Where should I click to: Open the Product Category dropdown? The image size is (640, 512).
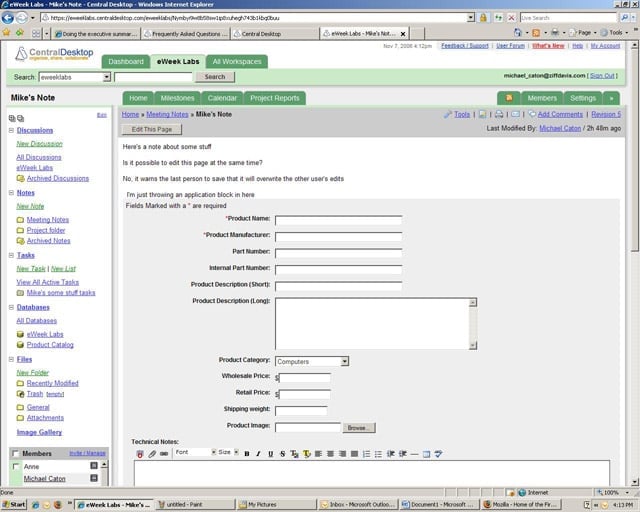coord(344,361)
